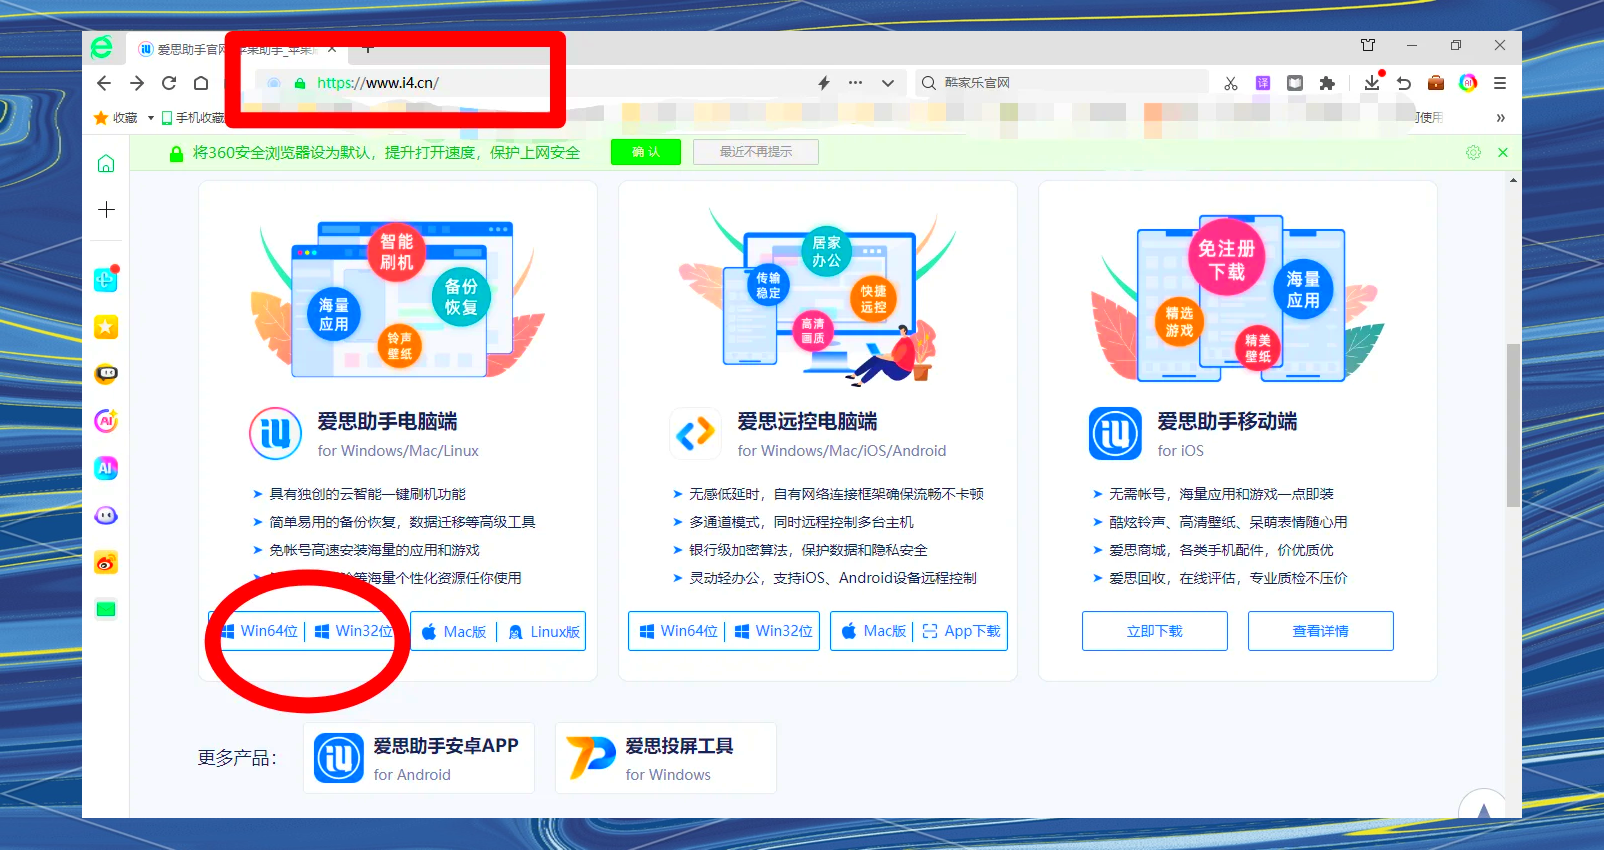Click text 爱思远控电脑端 heading
Screen dimensions: 1604x850
807,421
